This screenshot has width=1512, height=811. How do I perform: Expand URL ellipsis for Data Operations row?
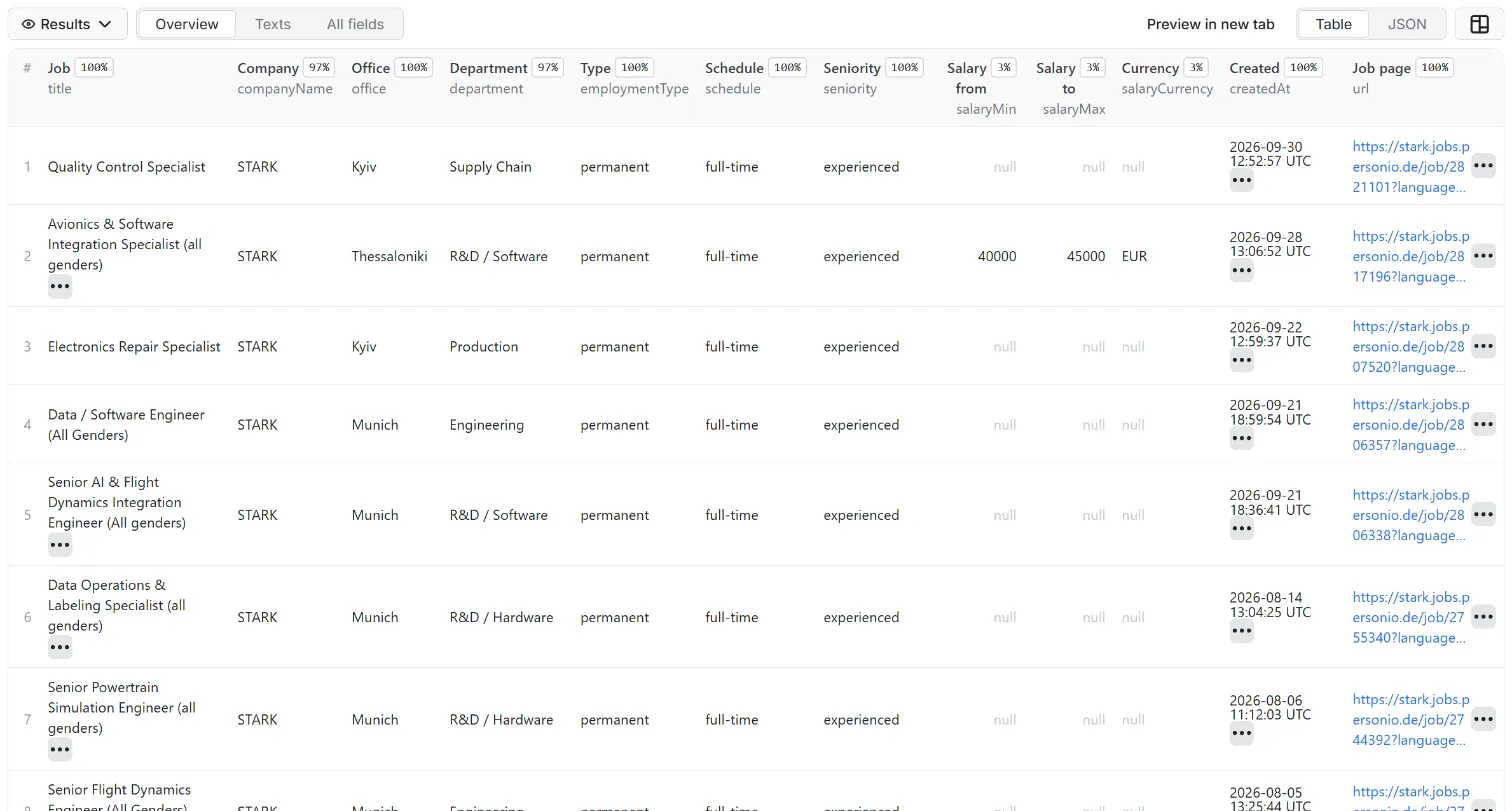(1483, 617)
